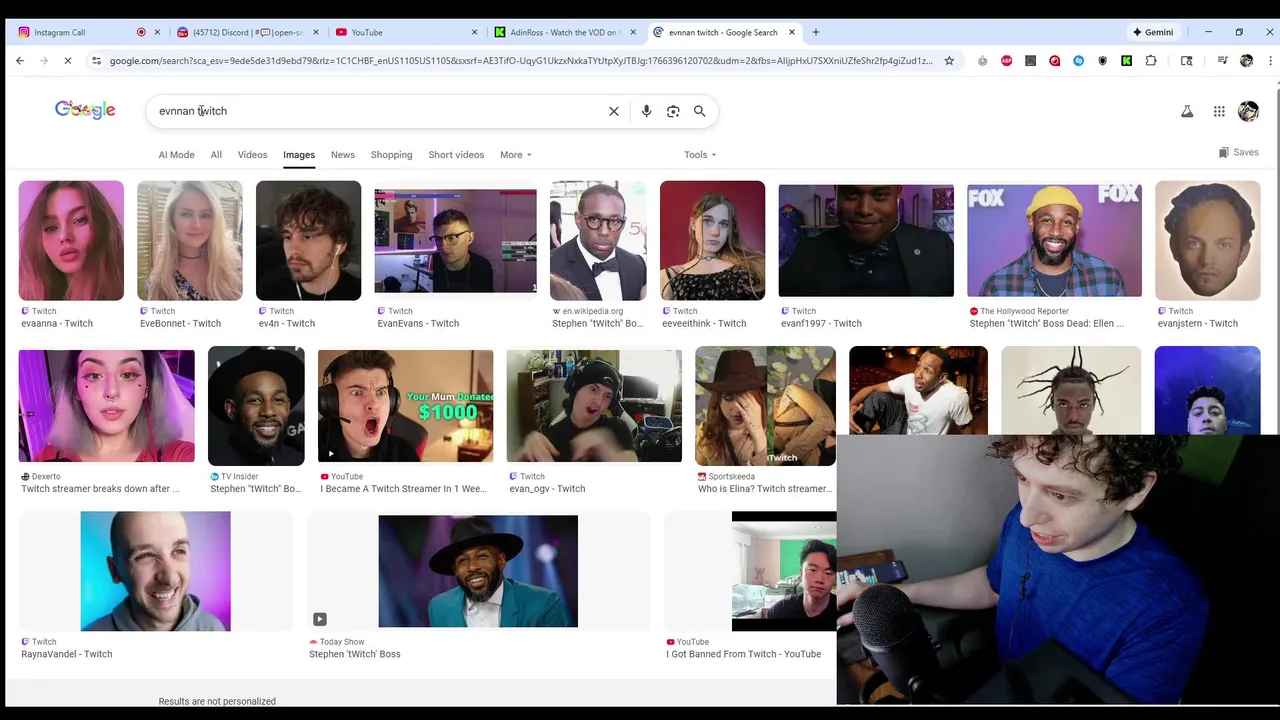Open the Sportskeeda Elina image result
This screenshot has height=720, width=1280.
[x=765, y=405]
